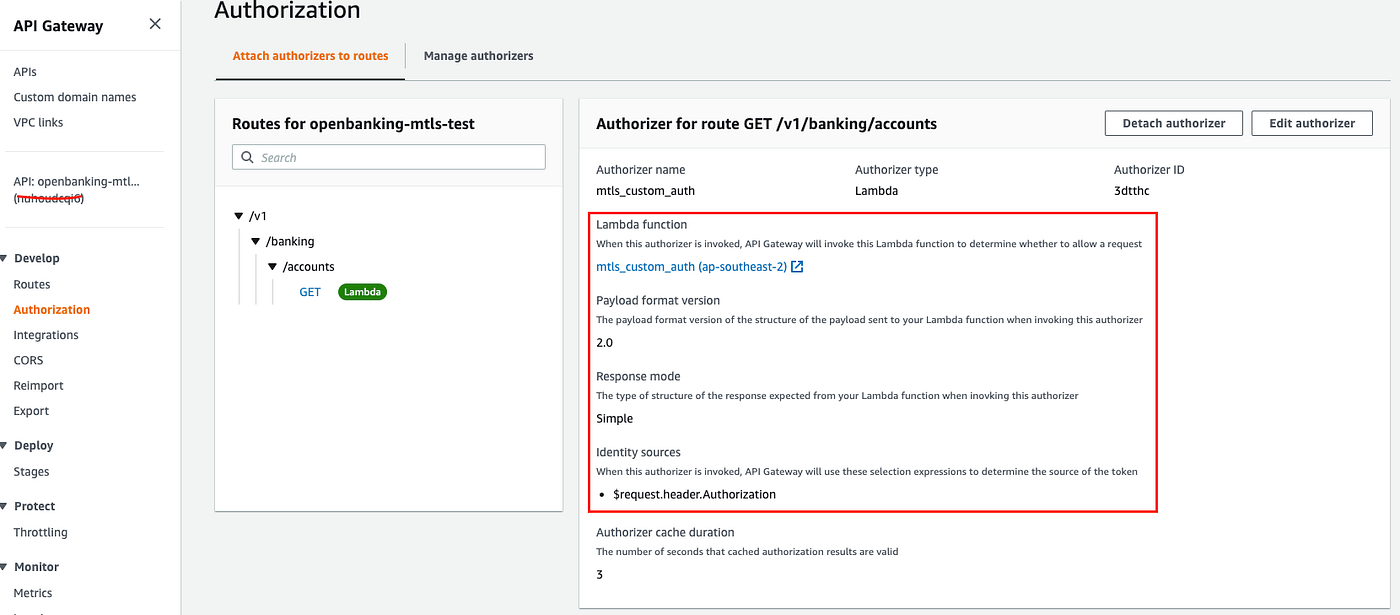
Task: Click the external link icon beside mtls_custom_auth
Action: [x=797, y=267]
